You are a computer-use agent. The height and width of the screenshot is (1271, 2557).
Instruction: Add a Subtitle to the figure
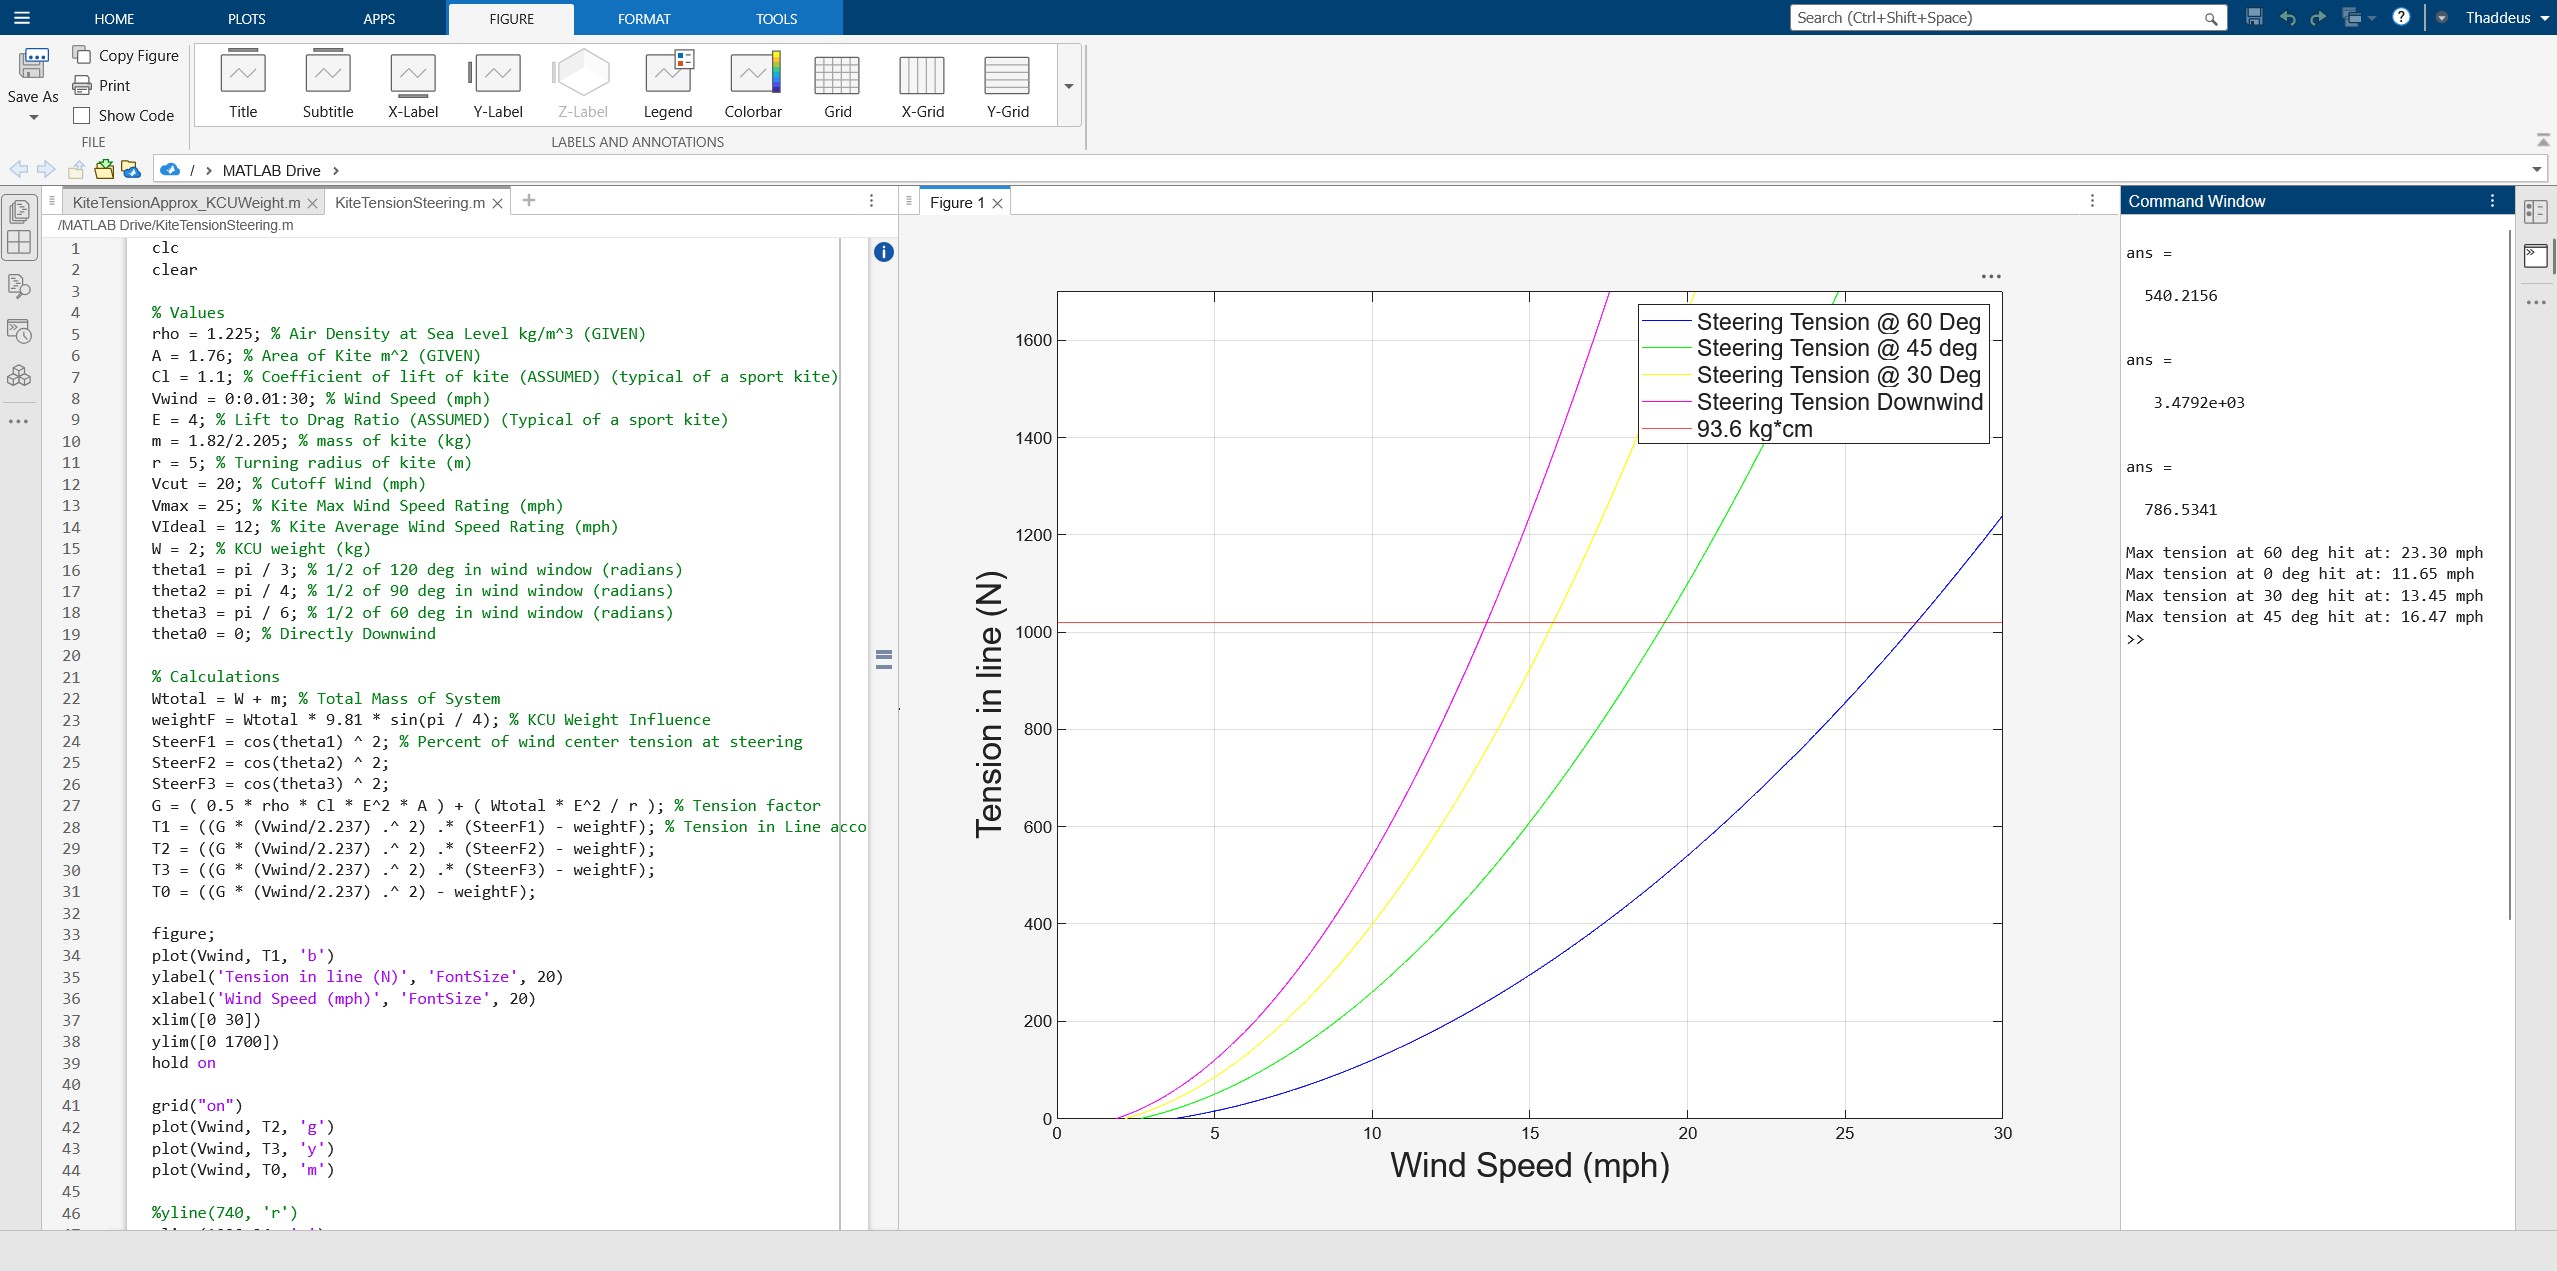tap(328, 84)
